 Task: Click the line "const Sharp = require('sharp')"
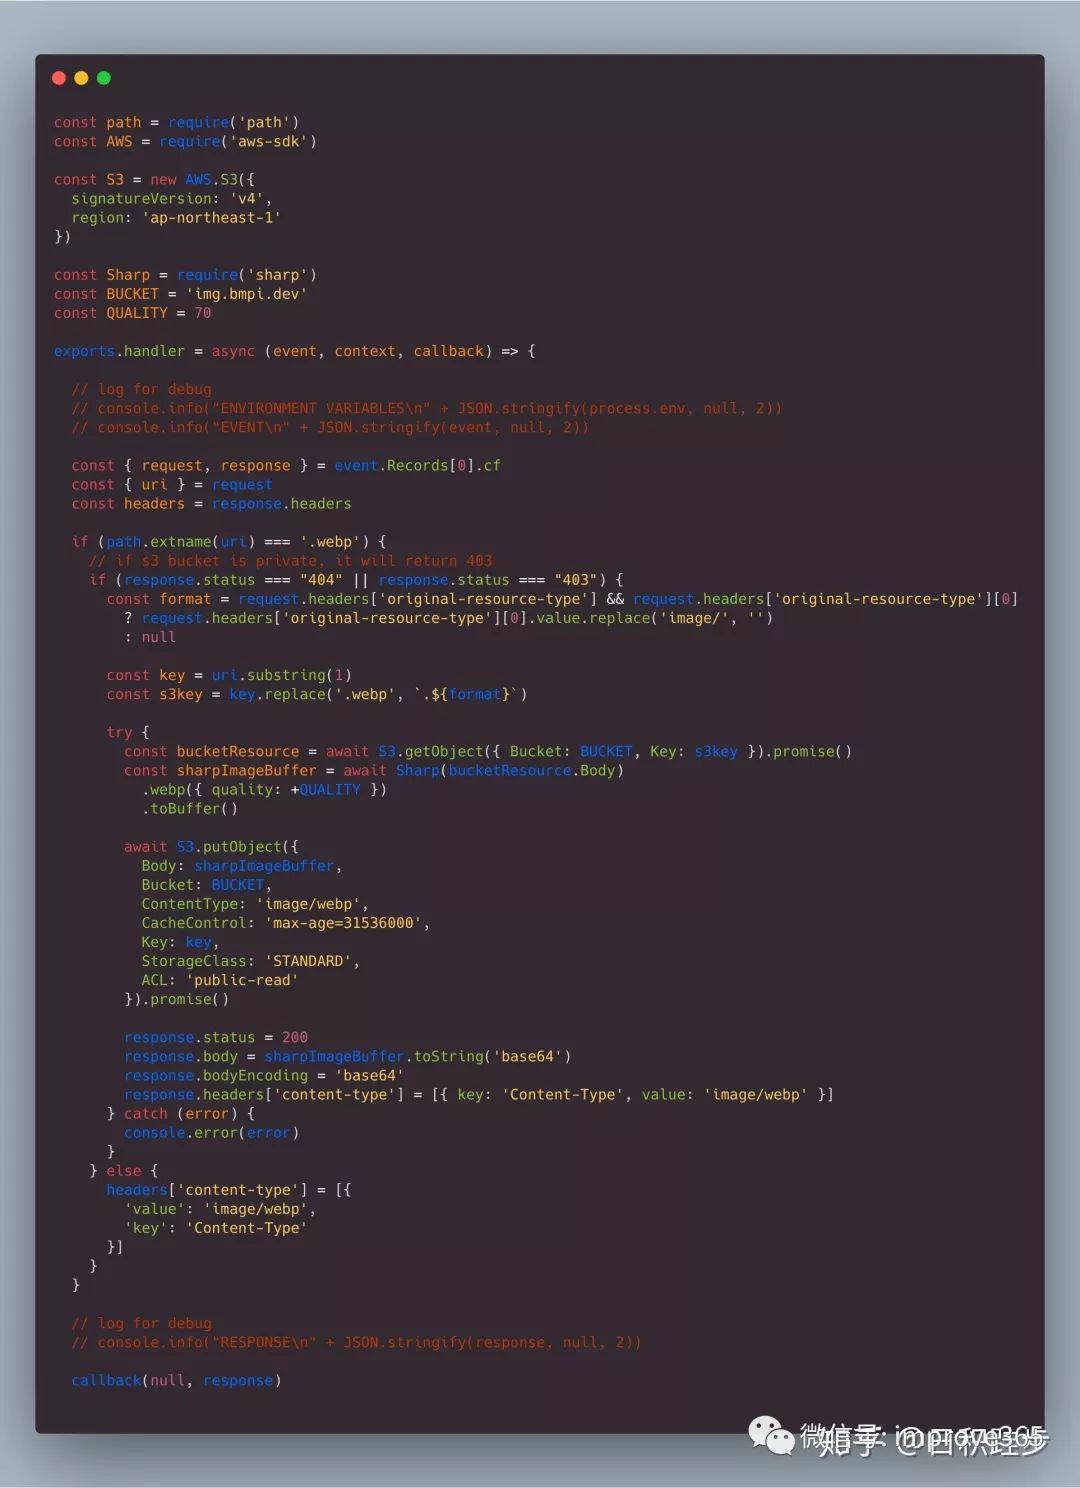click(x=185, y=275)
